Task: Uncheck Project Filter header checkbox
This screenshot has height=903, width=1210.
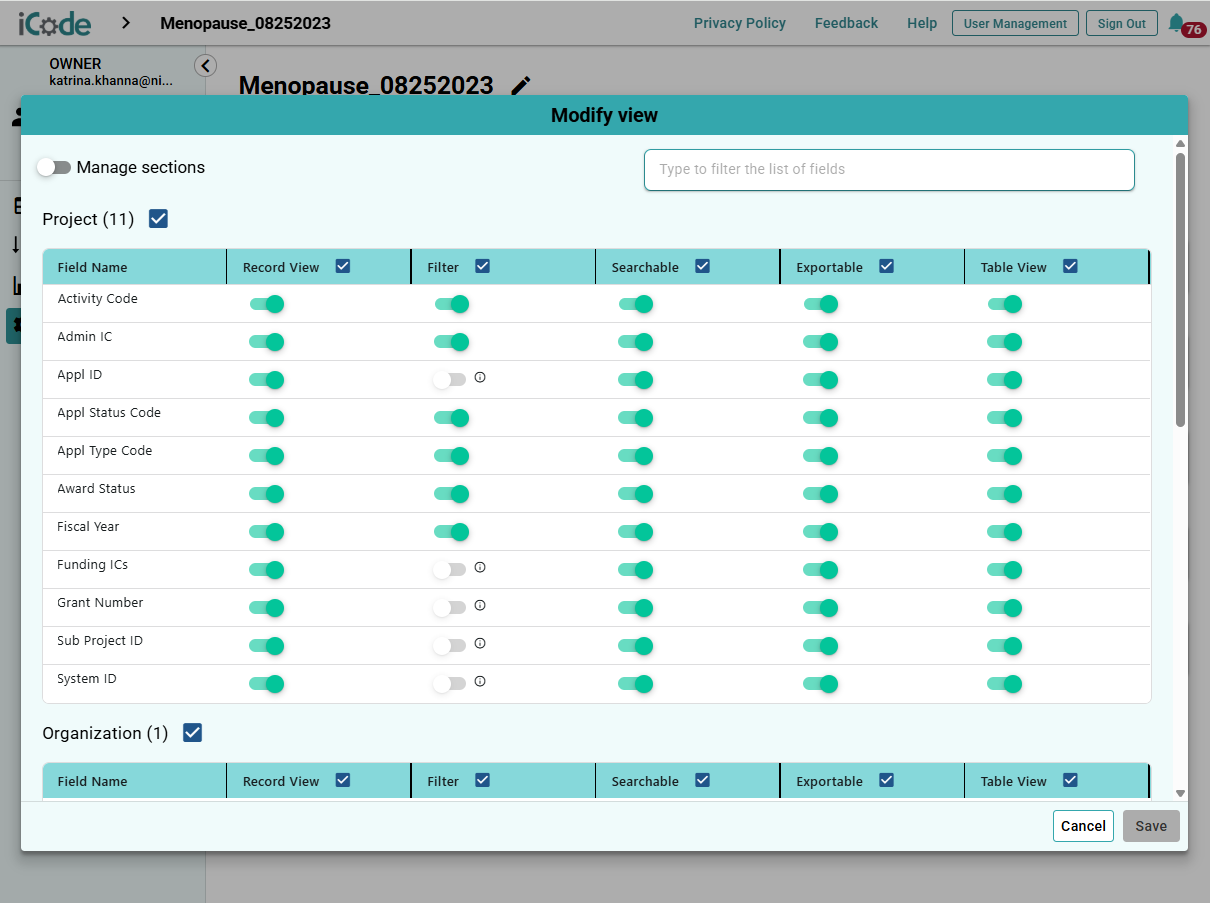Action: 482,266
